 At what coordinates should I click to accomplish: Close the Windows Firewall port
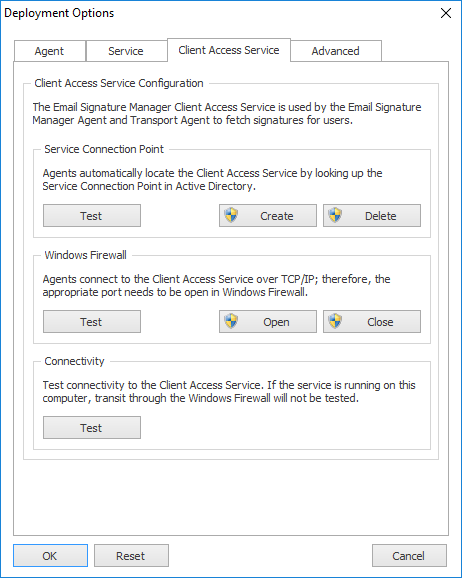click(x=372, y=321)
